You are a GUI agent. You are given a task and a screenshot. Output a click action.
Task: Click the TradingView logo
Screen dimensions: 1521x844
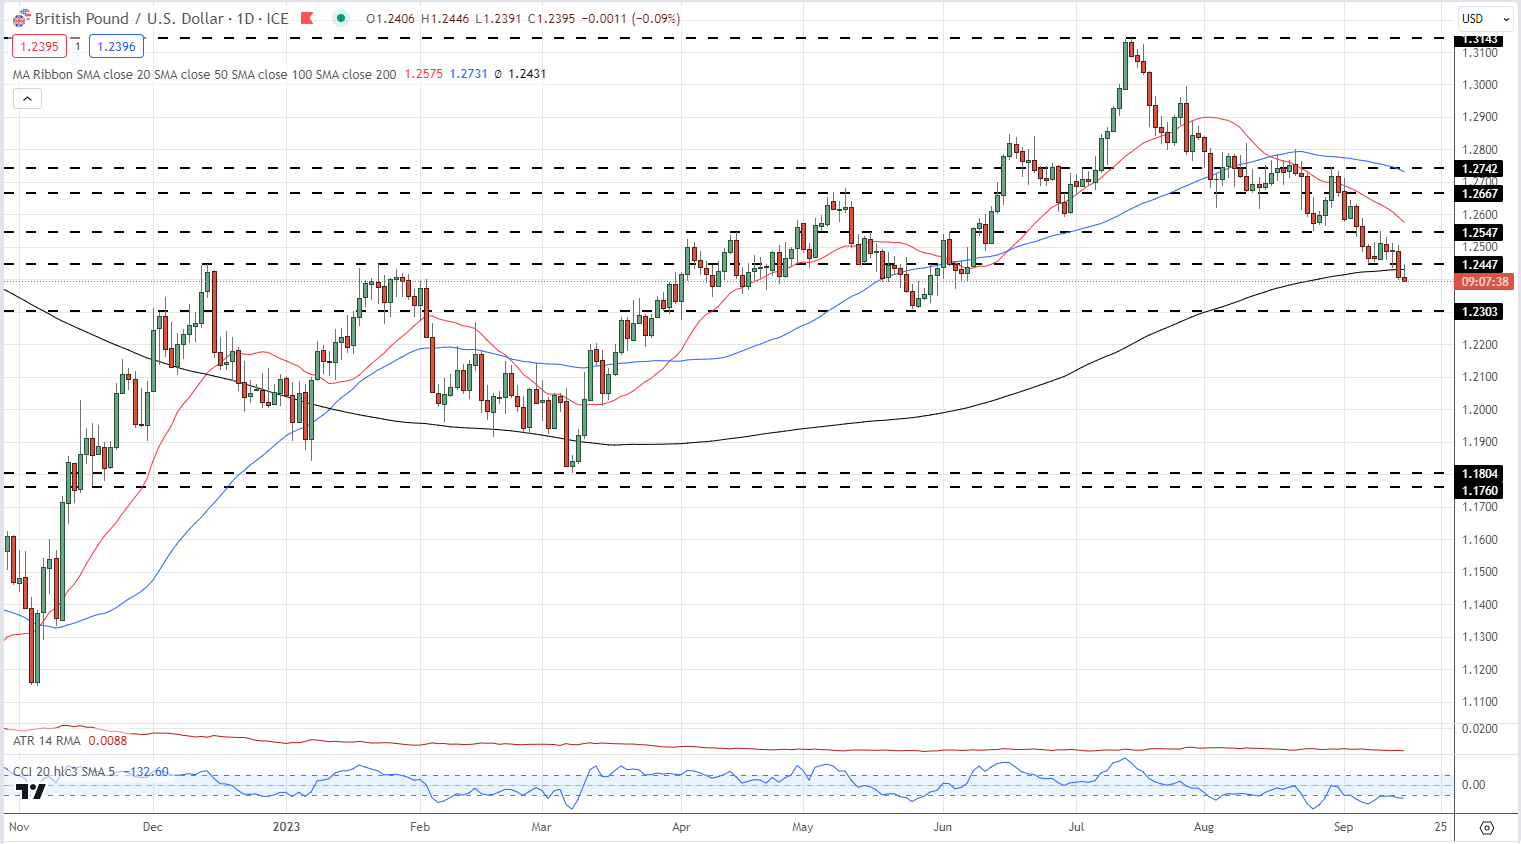pos(31,791)
